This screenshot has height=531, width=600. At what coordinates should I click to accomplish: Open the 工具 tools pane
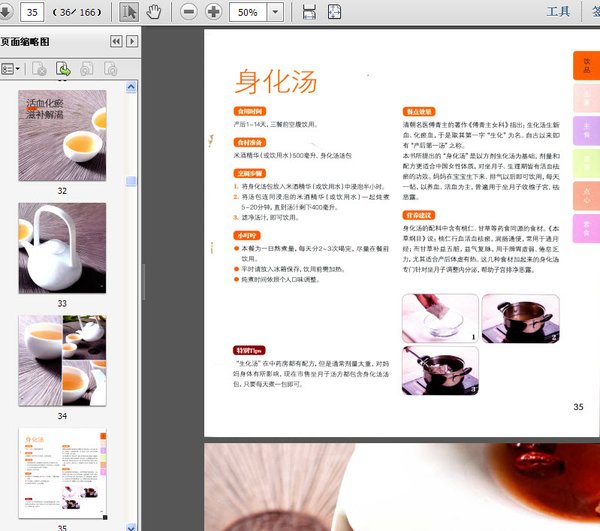pyautogui.click(x=558, y=12)
